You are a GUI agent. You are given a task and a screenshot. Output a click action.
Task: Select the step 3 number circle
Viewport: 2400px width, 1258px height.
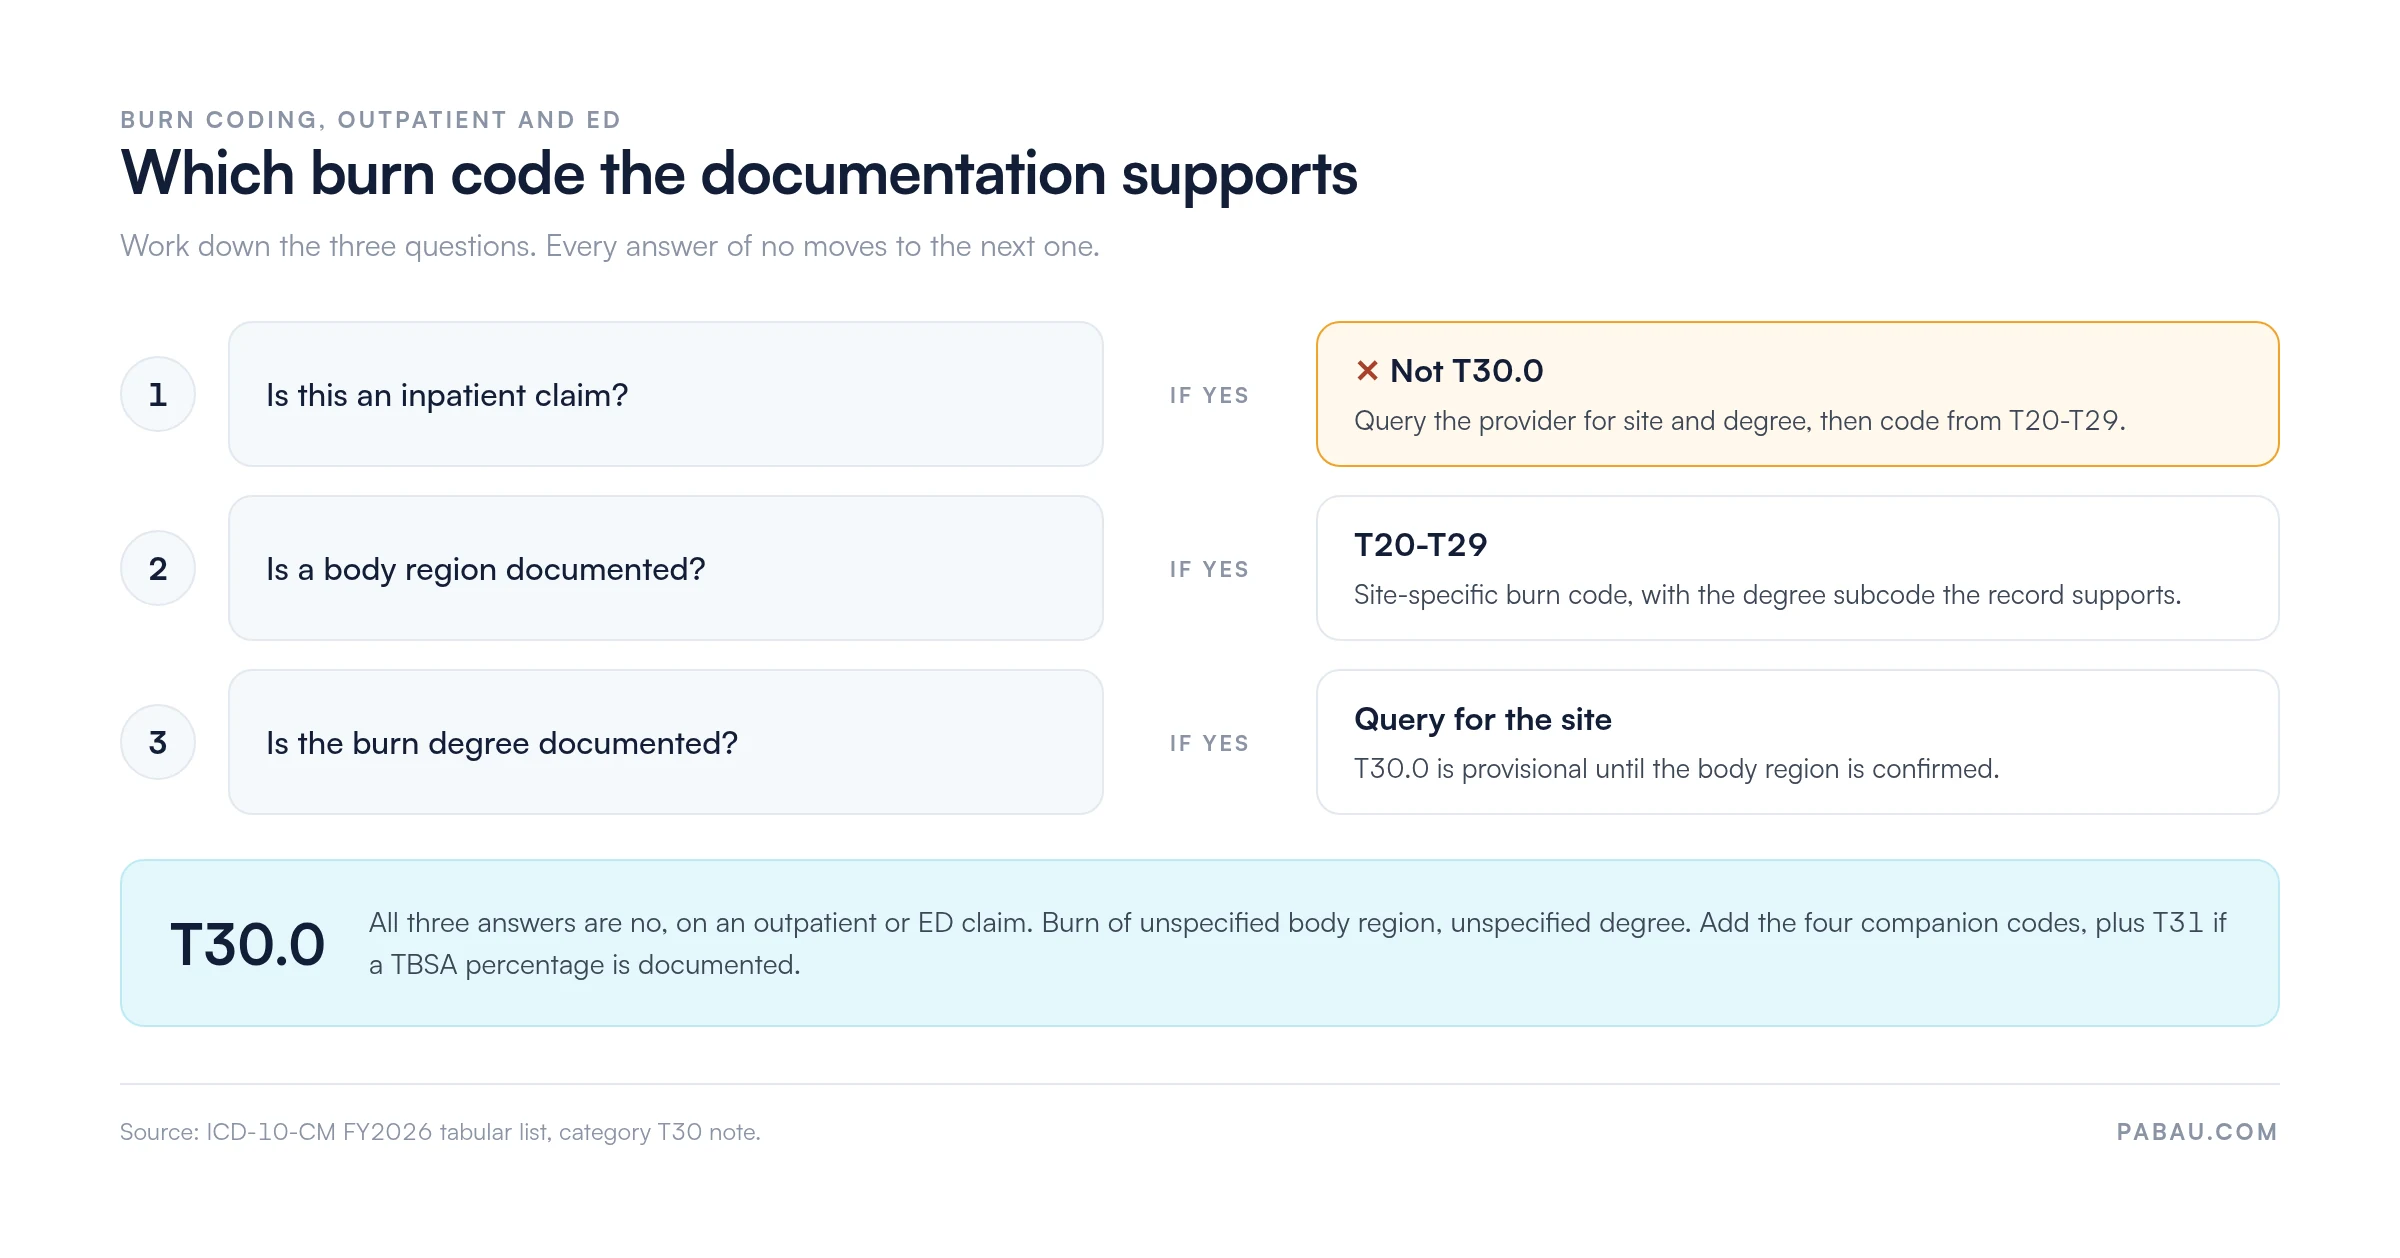click(158, 742)
